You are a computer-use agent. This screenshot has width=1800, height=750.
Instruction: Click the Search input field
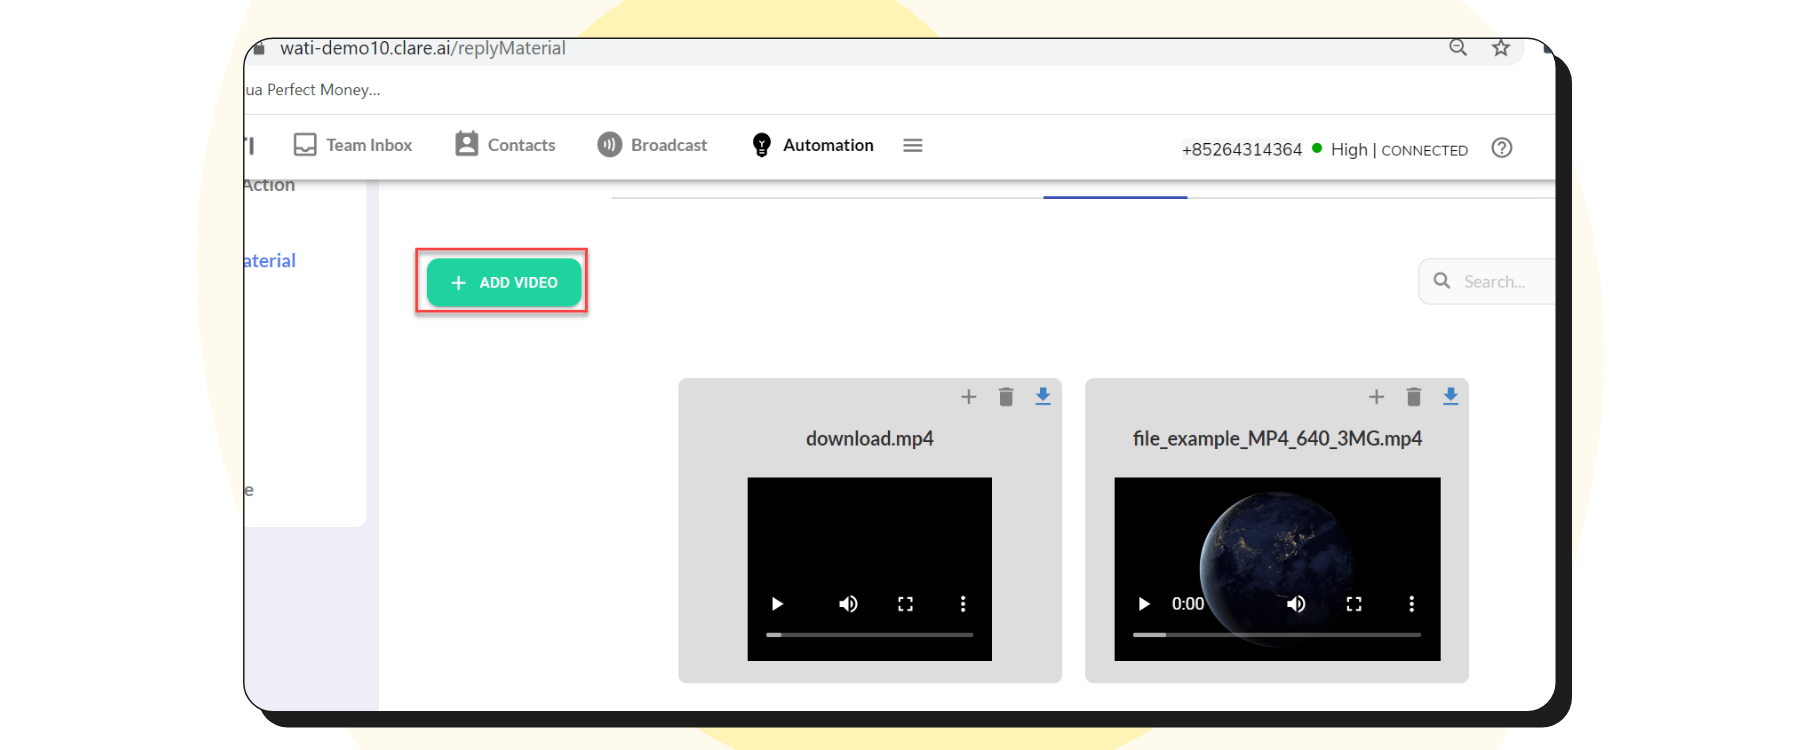point(1500,282)
